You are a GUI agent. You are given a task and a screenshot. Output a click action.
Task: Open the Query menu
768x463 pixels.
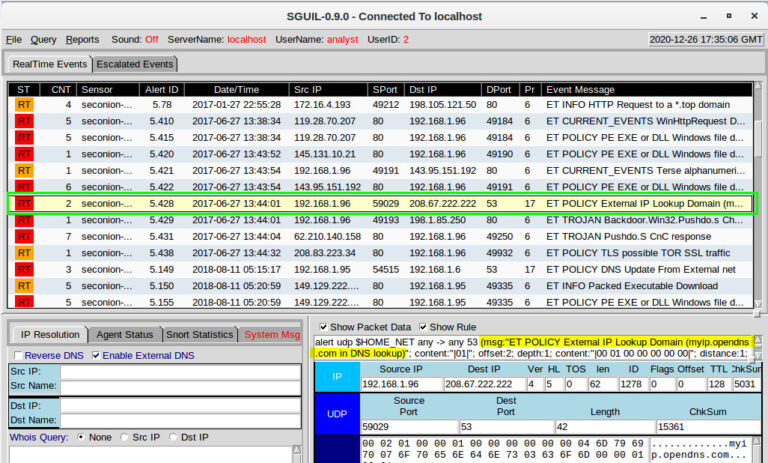coord(43,39)
